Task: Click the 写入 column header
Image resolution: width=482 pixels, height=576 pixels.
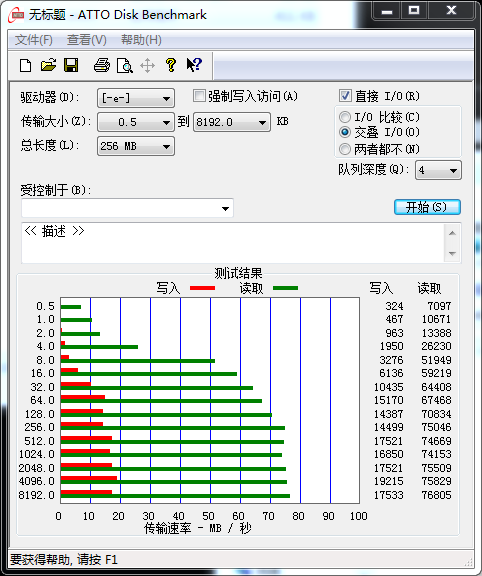Action: [381, 288]
